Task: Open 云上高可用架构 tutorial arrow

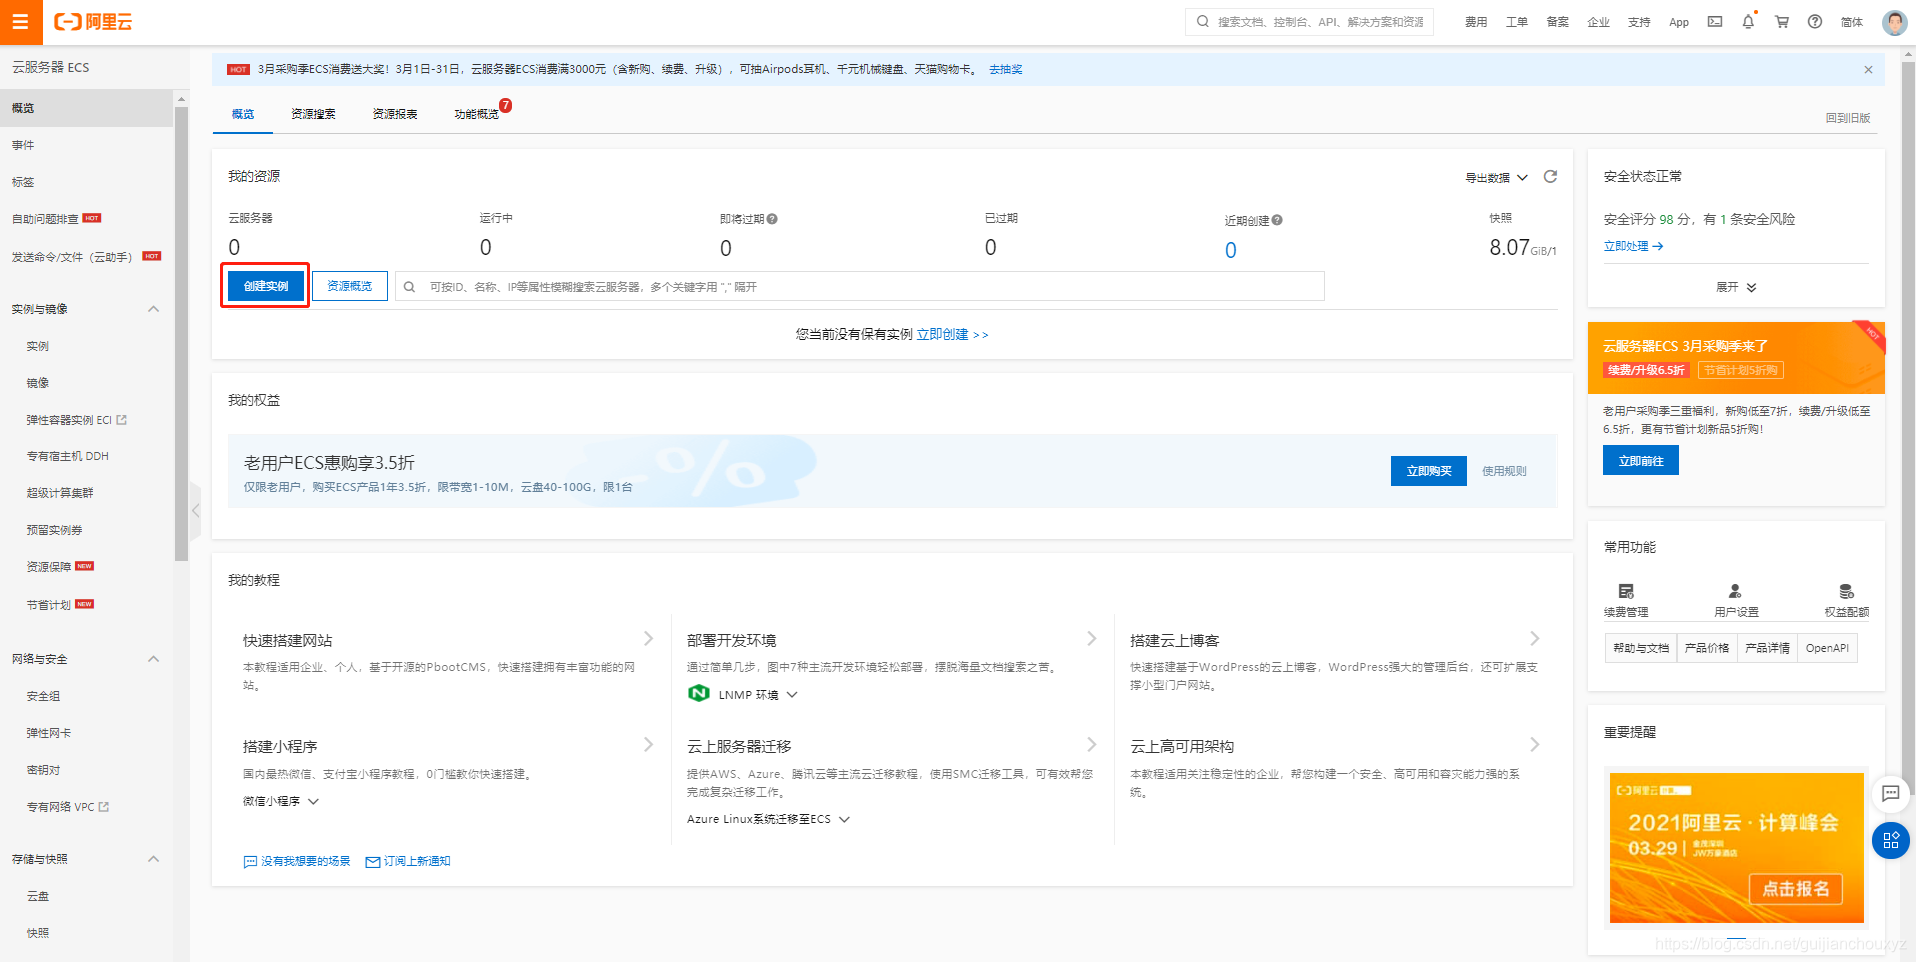Action: click(1534, 744)
